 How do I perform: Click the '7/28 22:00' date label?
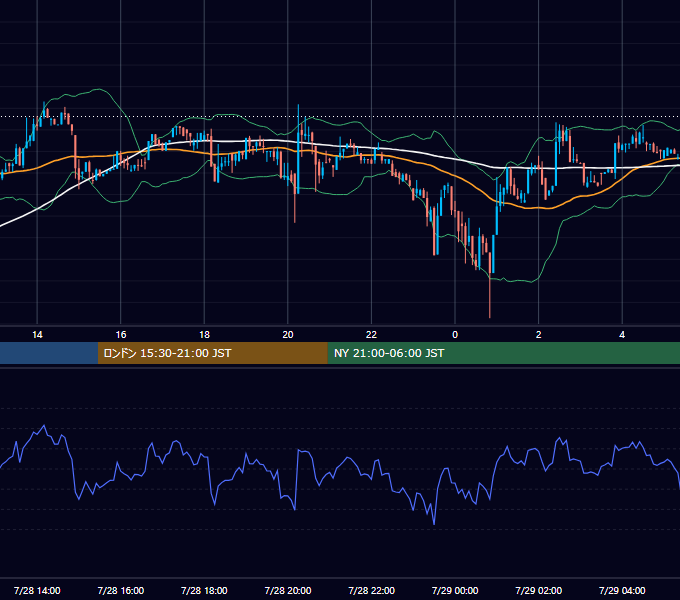click(372, 590)
